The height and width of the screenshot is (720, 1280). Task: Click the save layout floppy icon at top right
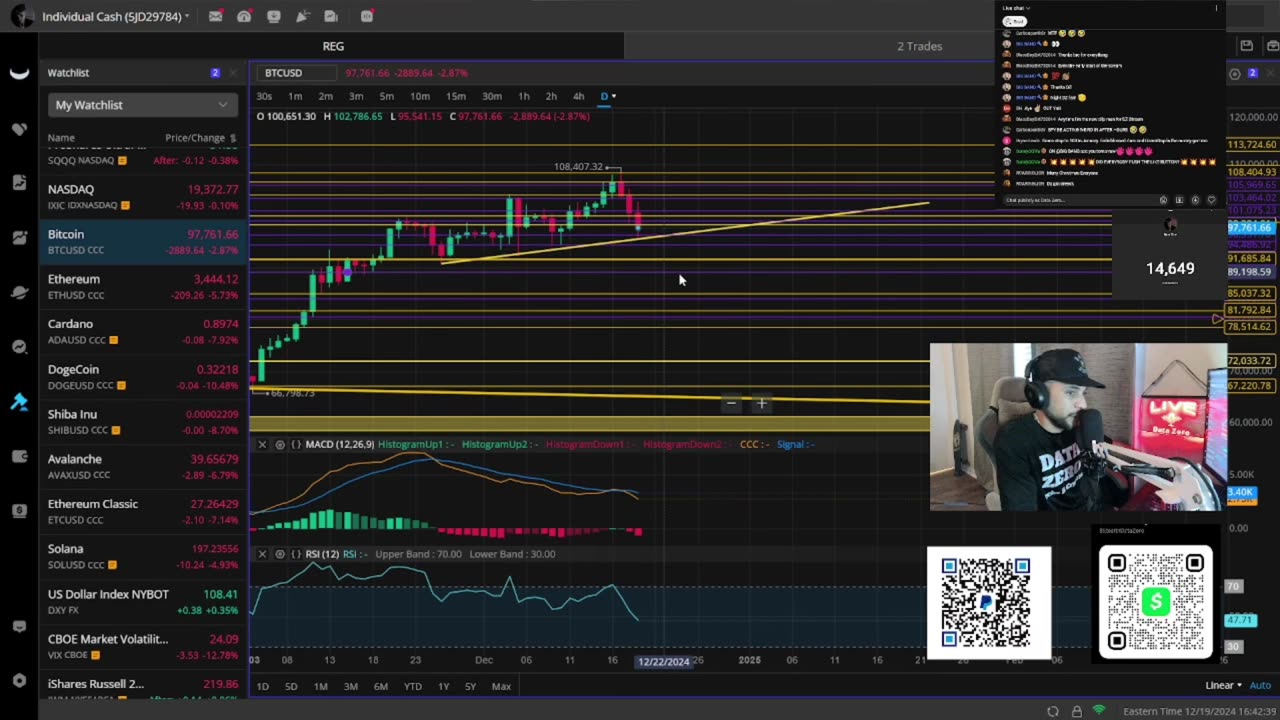1247,45
